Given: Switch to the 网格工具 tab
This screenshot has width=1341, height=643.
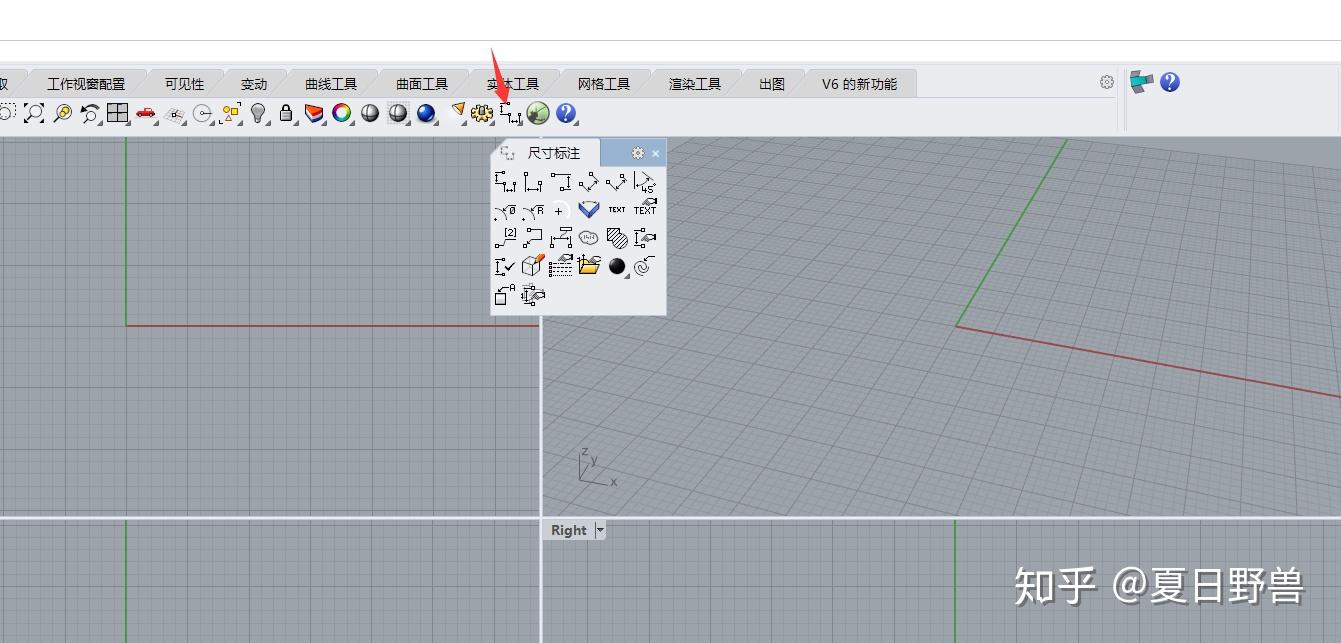Looking at the screenshot, I should pyautogui.click(x=604, y=84).
